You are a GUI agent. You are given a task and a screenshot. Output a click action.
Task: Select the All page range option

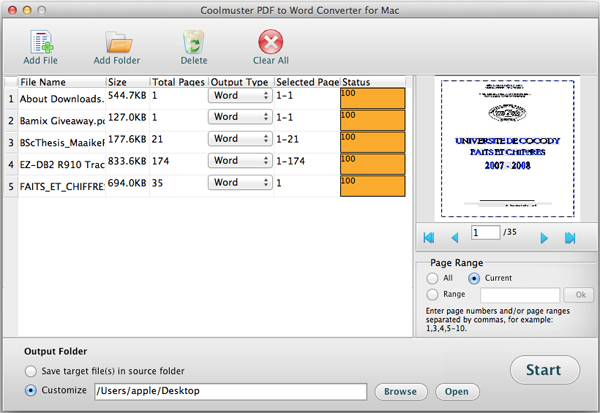432,278
